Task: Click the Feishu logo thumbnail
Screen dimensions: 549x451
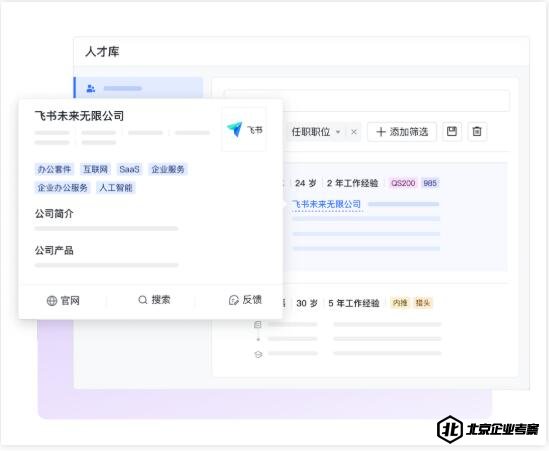Action: tap(244, 130)
